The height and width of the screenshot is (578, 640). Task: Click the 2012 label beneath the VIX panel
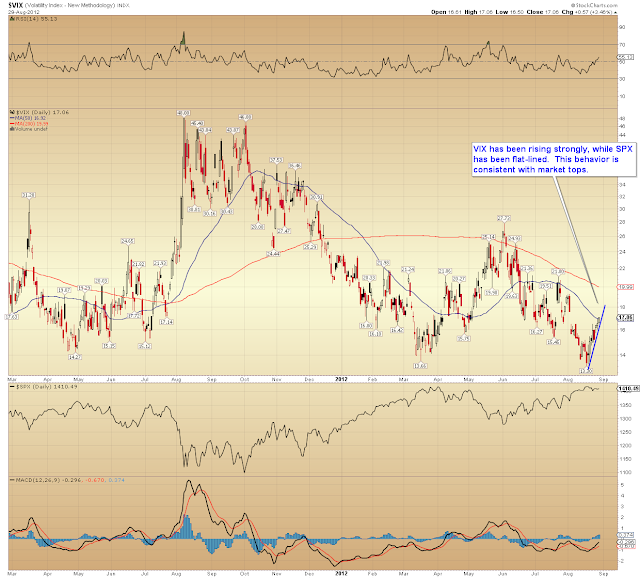coord(341,379)
